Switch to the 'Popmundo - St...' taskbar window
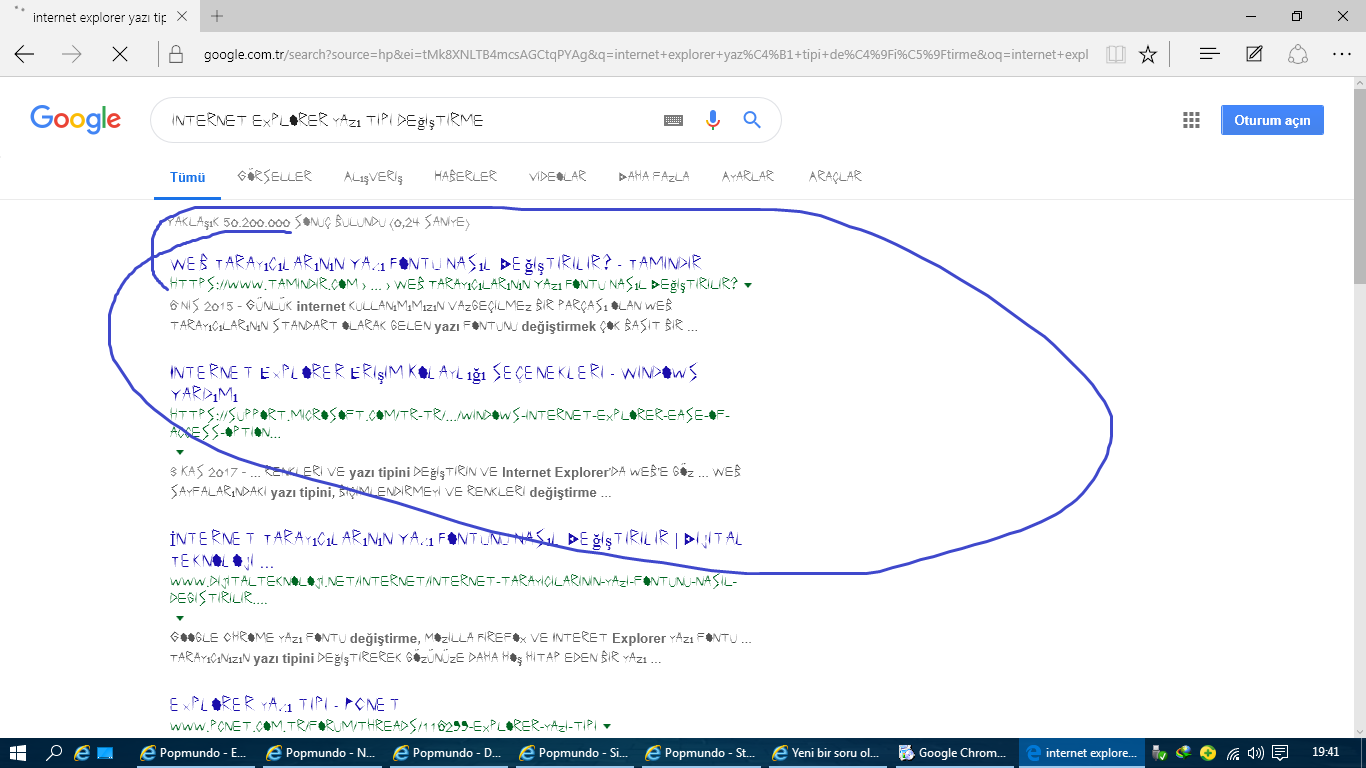The width and height of the screenshot is (1366, 768). pos(700,752)
